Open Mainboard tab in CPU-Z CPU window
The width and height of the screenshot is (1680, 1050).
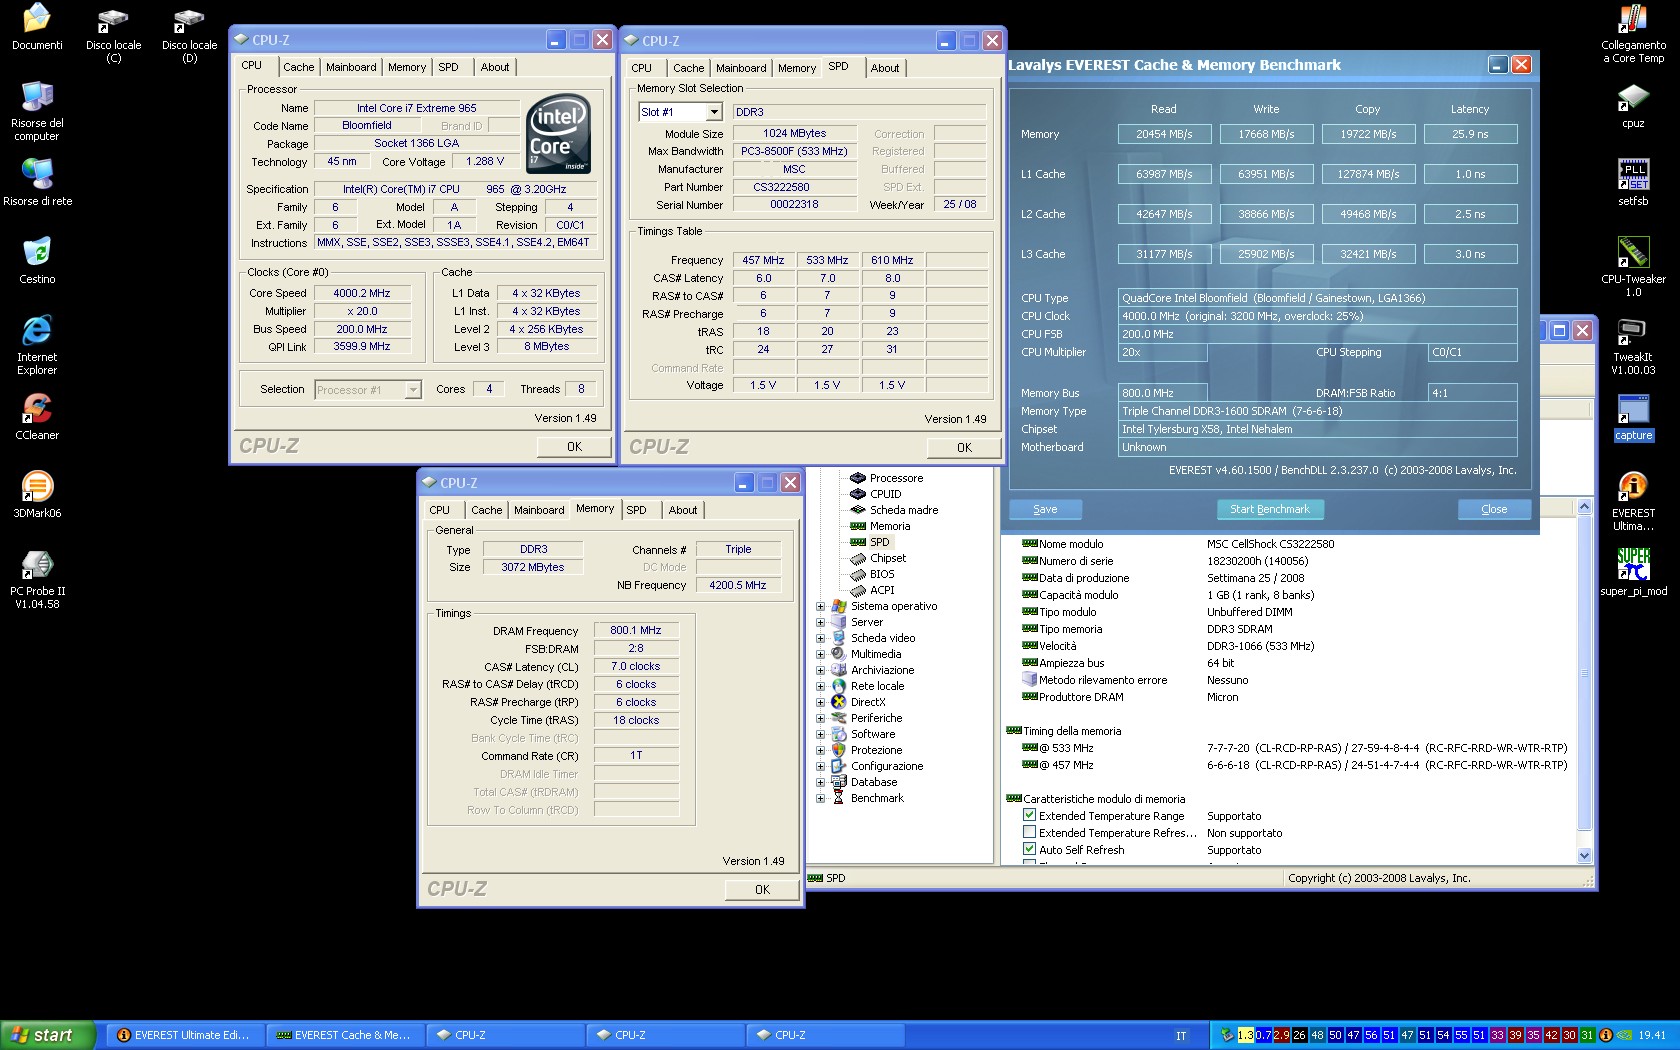click(x=351, y=67)
